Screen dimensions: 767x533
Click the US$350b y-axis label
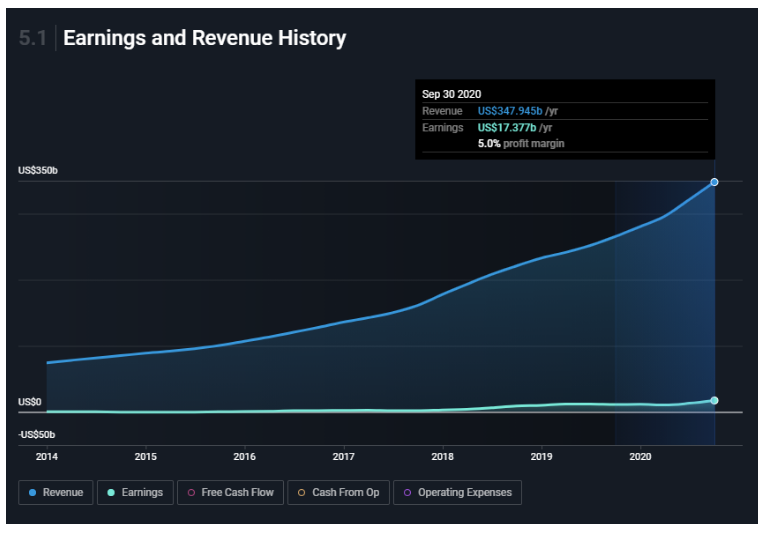(38, 171)
